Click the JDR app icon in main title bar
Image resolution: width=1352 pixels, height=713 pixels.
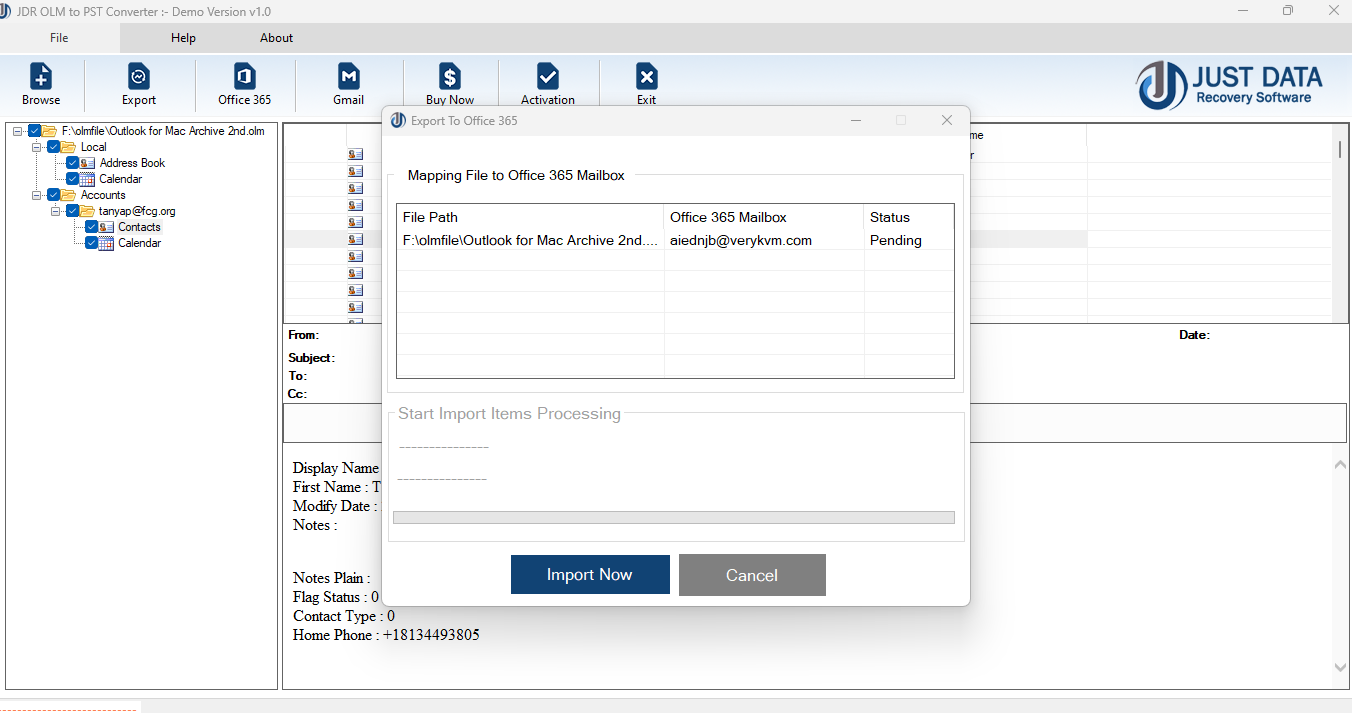6,11
